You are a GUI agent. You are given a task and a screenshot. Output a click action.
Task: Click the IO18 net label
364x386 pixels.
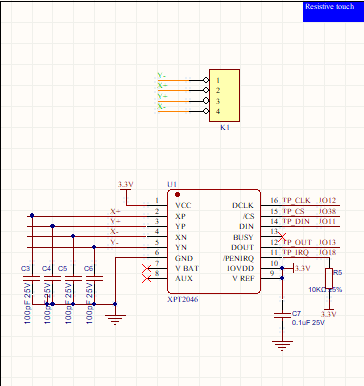[327, 253]
